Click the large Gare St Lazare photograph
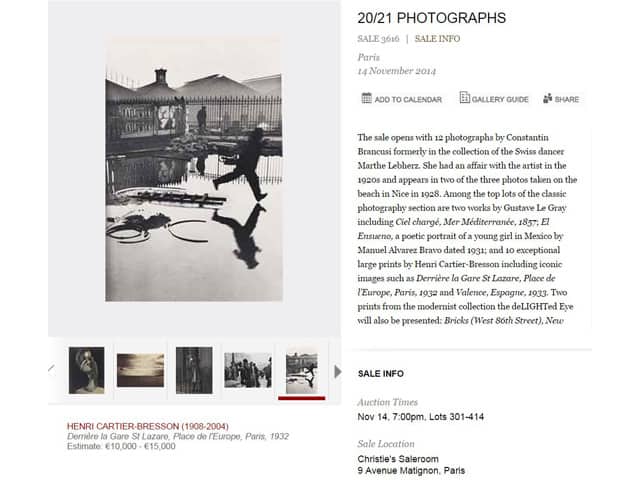Viewport: 640px width, 480px height. pyautogui.click(x=194, y=168)
